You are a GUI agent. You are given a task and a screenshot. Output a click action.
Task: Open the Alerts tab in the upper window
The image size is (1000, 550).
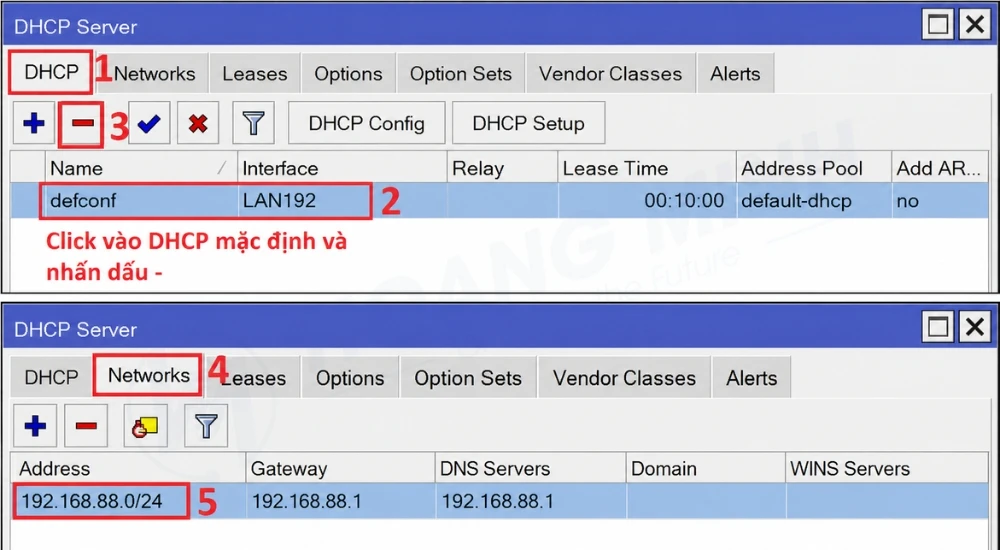tap(735, 74)
